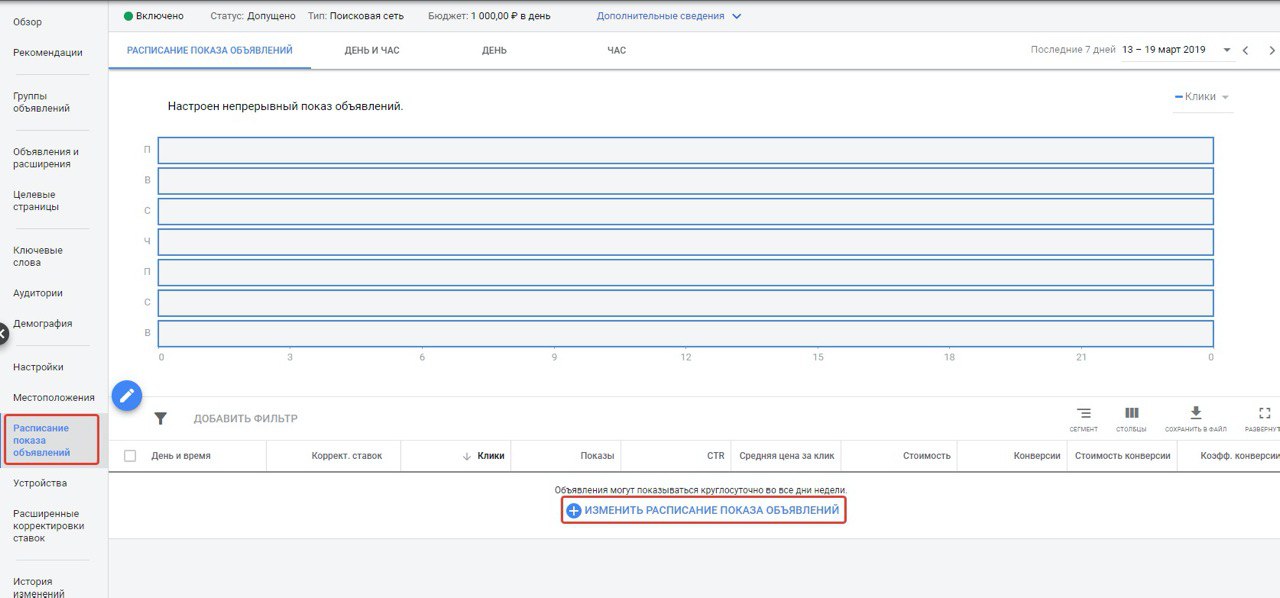Open Рекомендации in the sidebar
Image resolution: width=1280 pixels, height=598 pixels.
pyautogui.click(x=48, y=53)
